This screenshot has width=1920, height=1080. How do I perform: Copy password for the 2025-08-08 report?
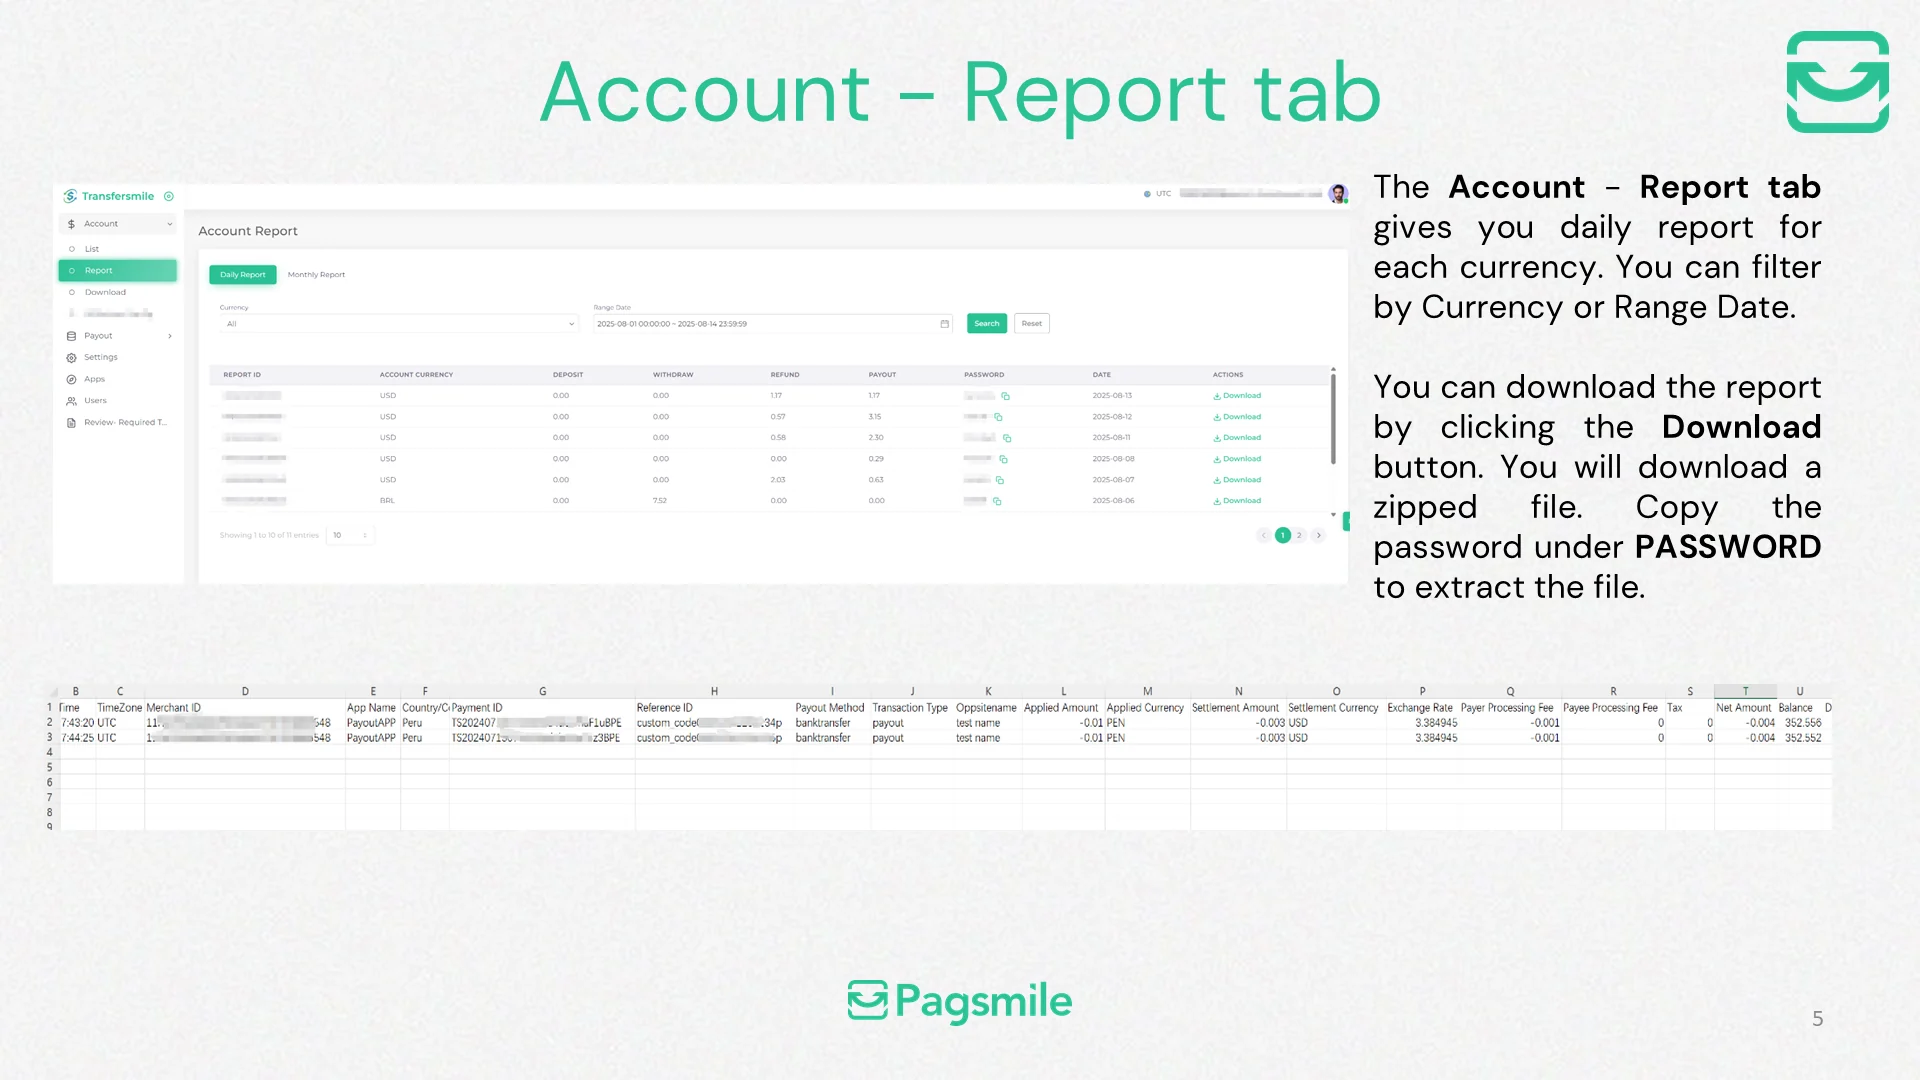click(x=1003, y=459)
